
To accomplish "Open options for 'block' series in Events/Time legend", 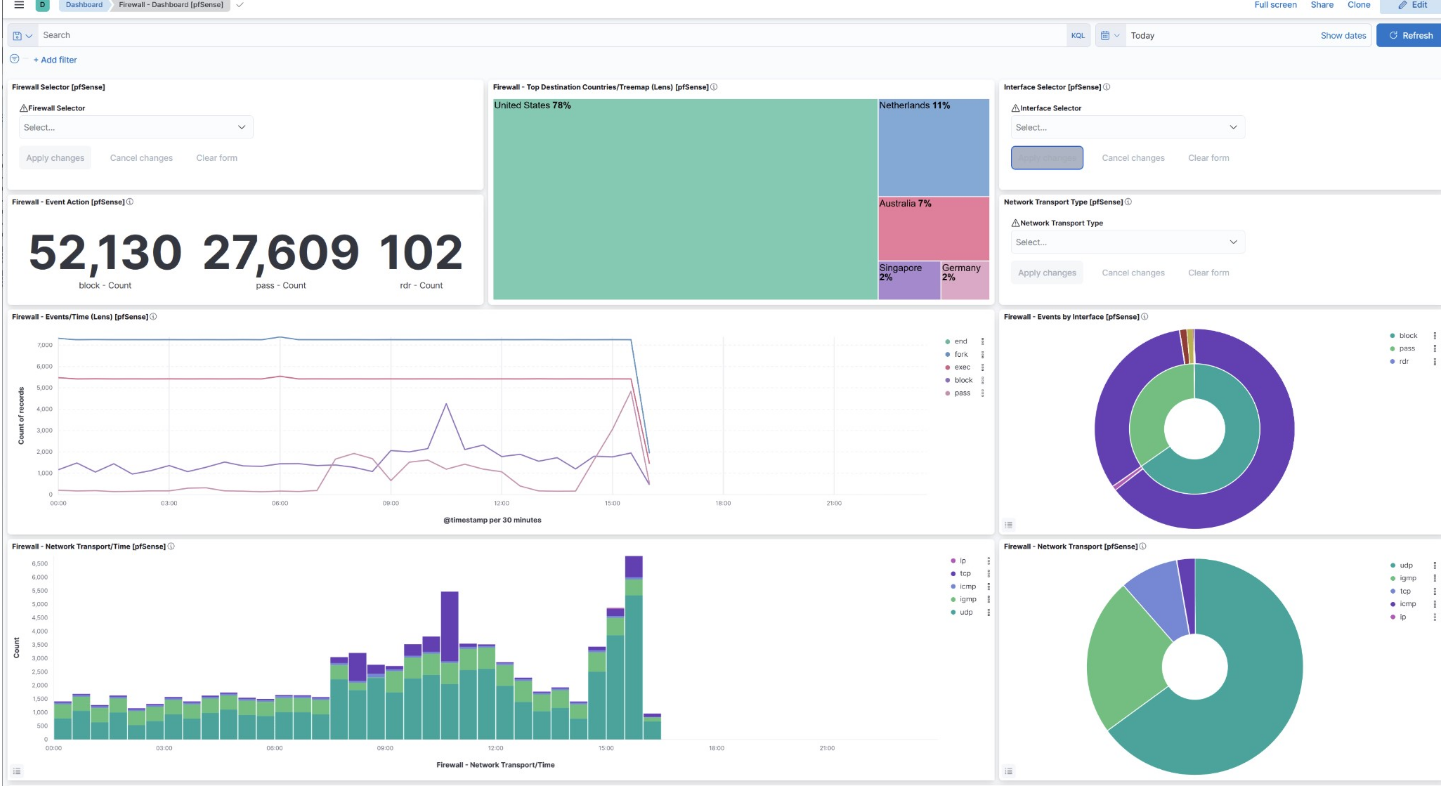I will (983, 380).
